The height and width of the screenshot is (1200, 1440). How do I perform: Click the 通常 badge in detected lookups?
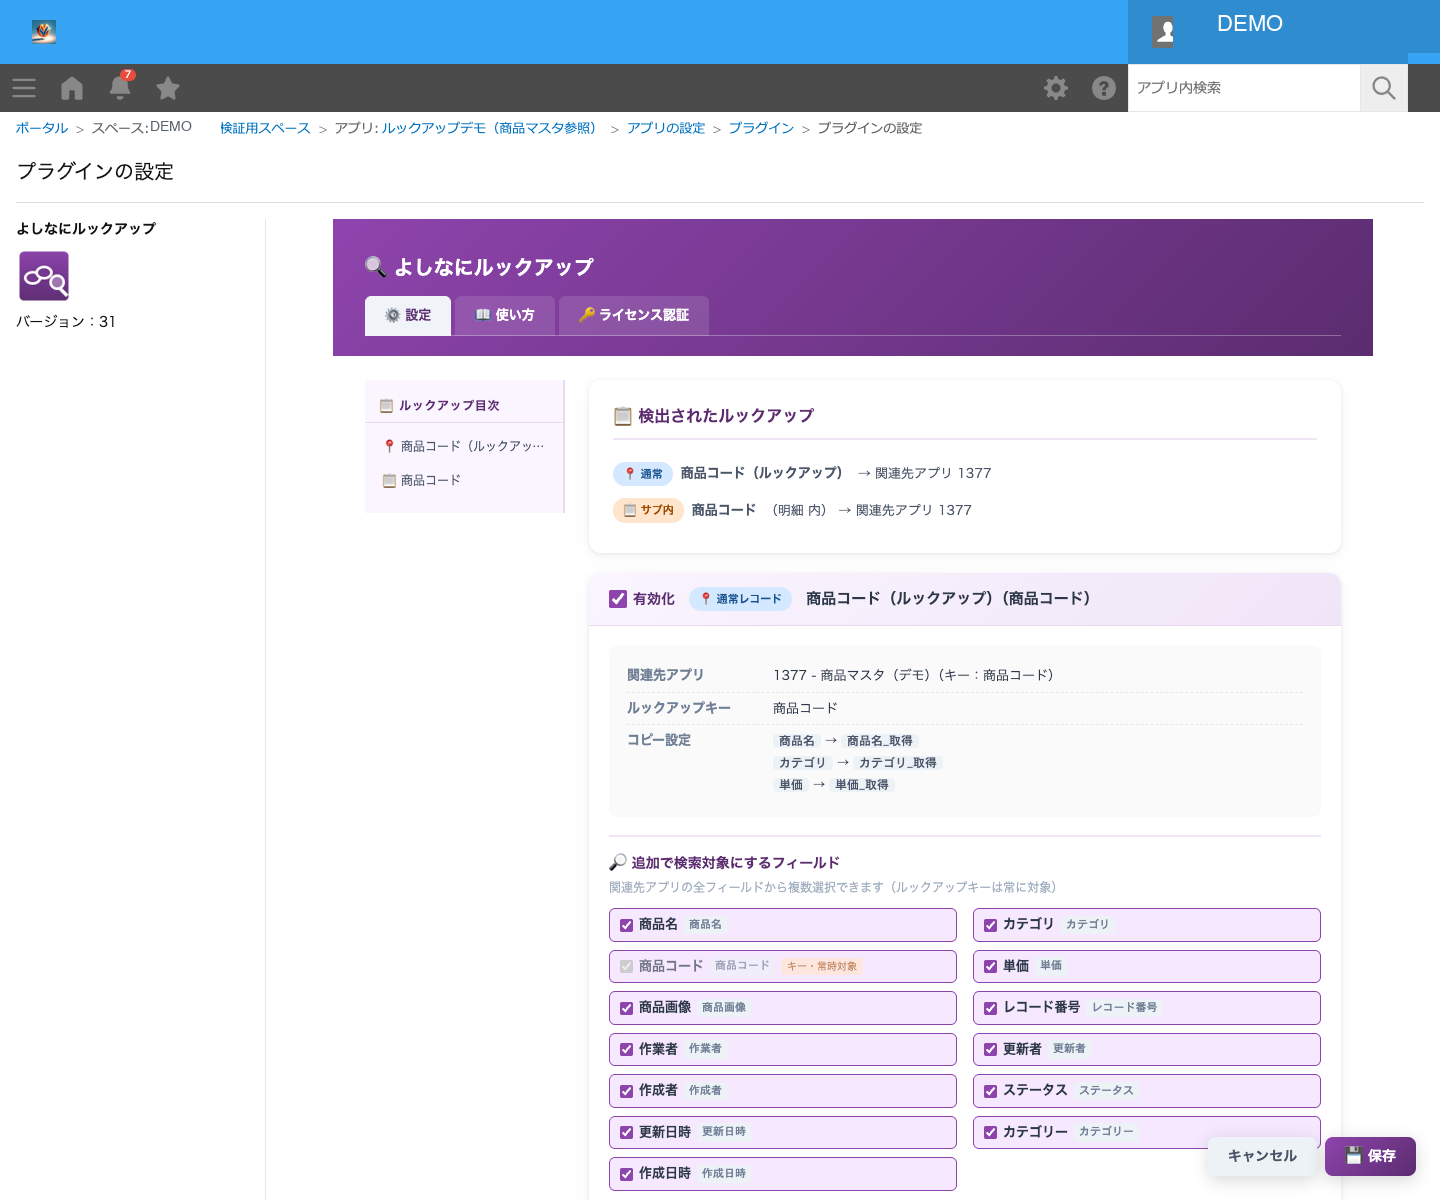coord(643,473)
